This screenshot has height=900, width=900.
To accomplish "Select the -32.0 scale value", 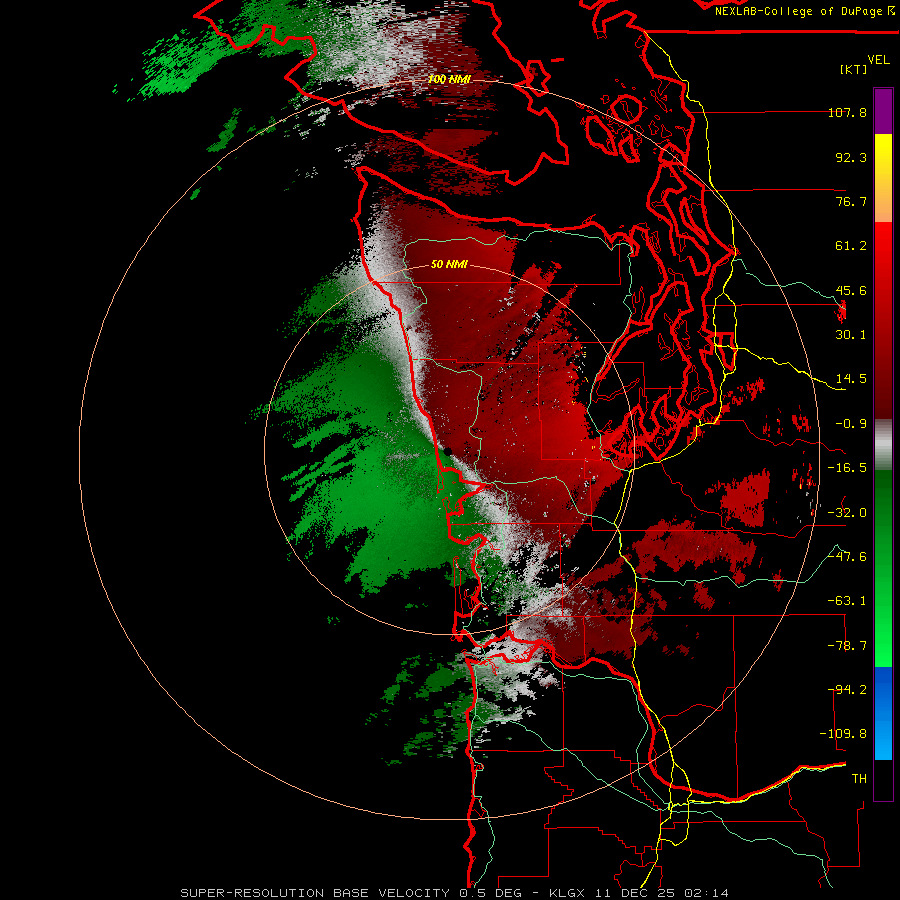I will 847,513.
